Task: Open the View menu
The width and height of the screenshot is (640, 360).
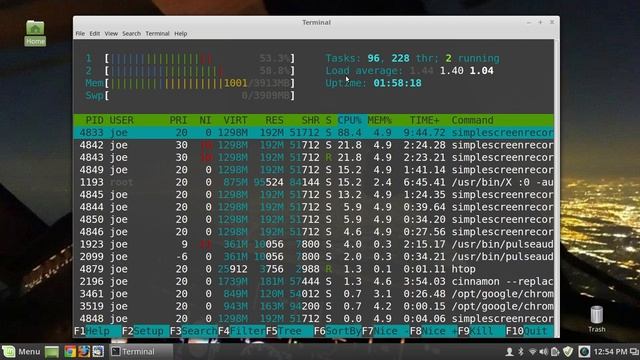Action: click(111, 33)
